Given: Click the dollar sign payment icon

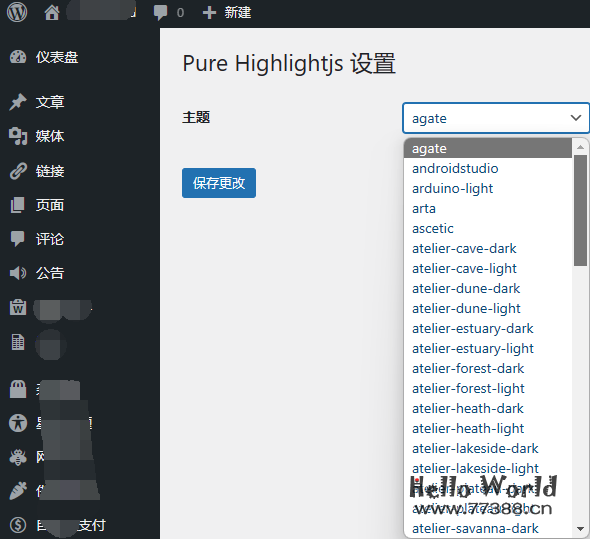Looking at the screenshot, I should (x=18, y=525).
